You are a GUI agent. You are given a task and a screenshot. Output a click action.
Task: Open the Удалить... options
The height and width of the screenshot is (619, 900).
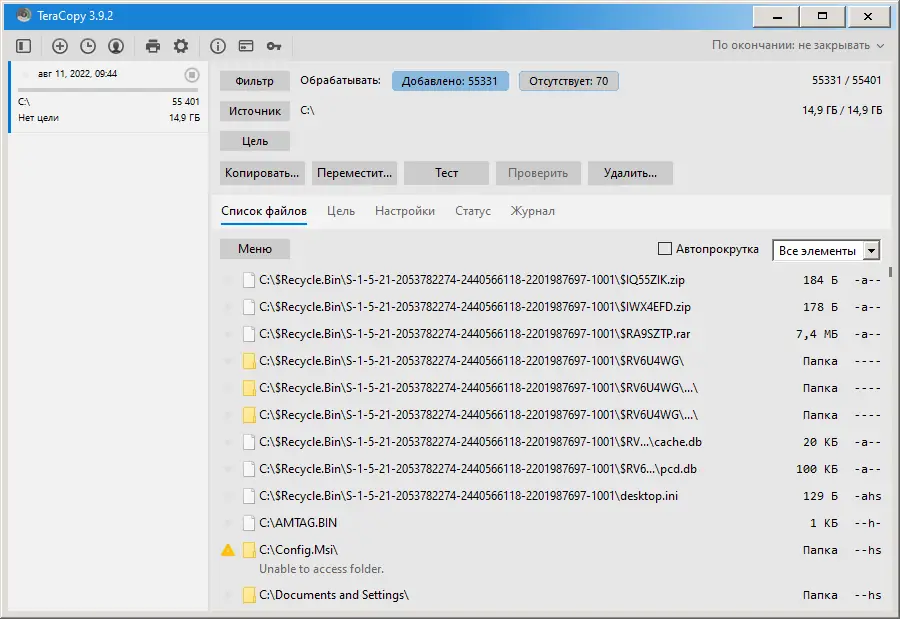coord(630,173)
